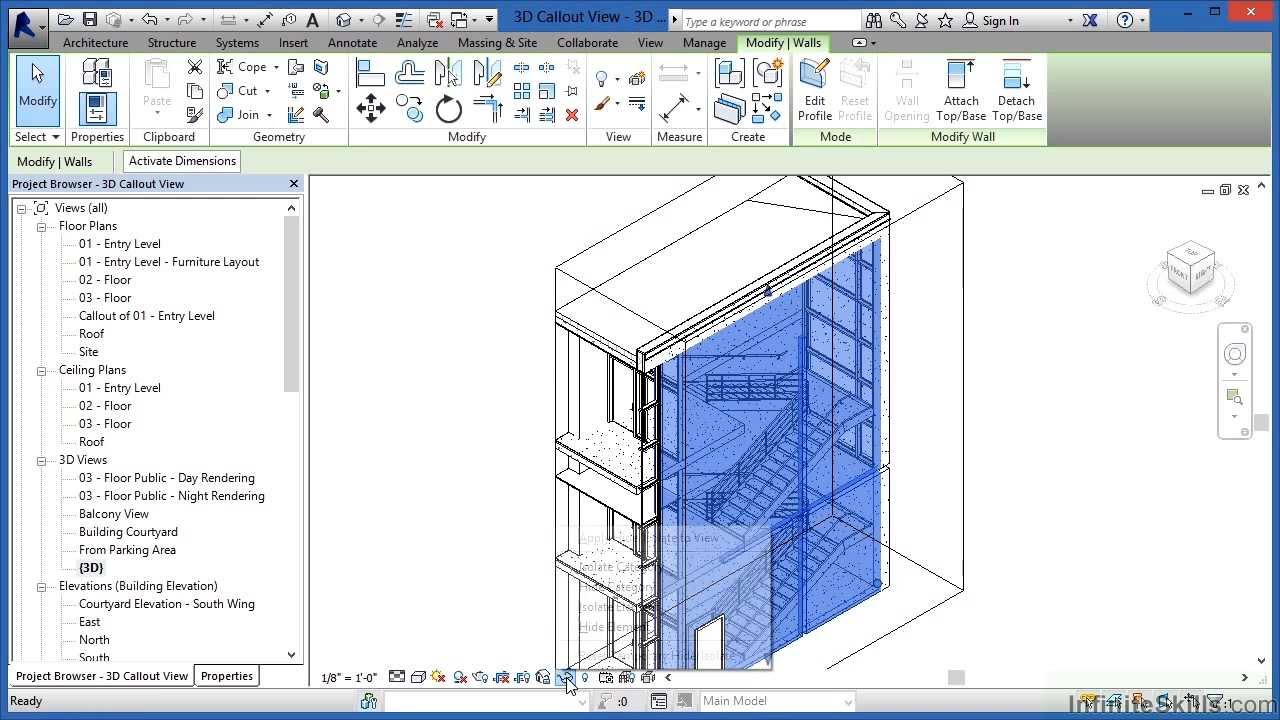Viewport: 1280px width, 720px height.
Task: Click the Edit Profile tool
Action: coord(814,90)
